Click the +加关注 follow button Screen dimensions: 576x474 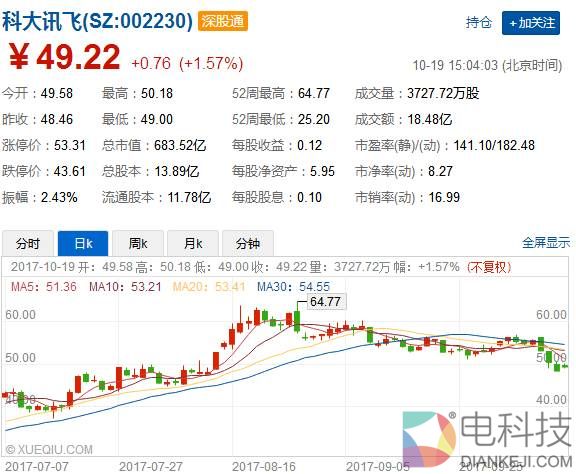pyautogui.click(x=531, y=23)
